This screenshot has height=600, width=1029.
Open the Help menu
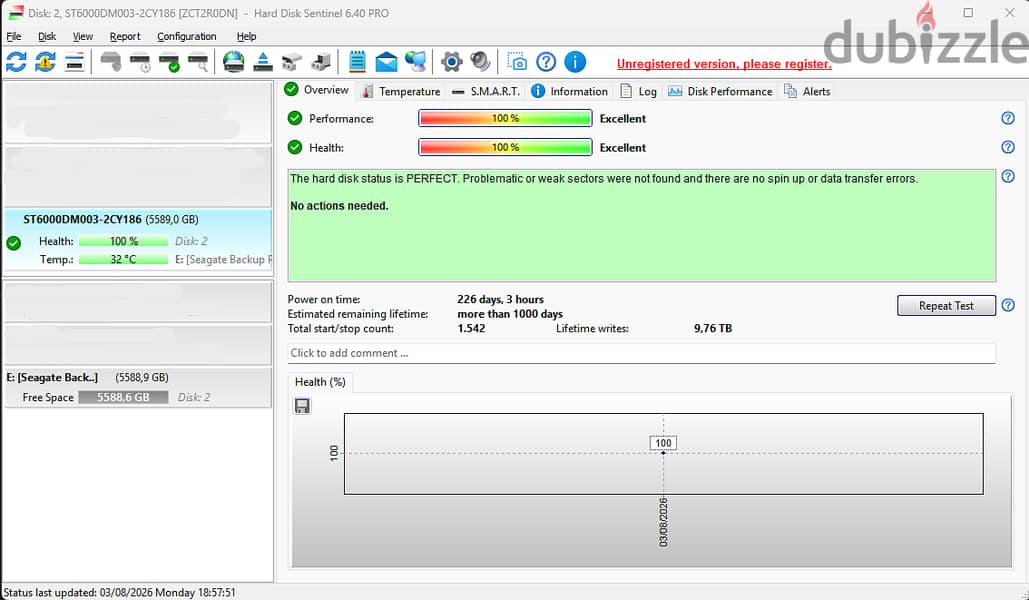[x=246, y=36]
